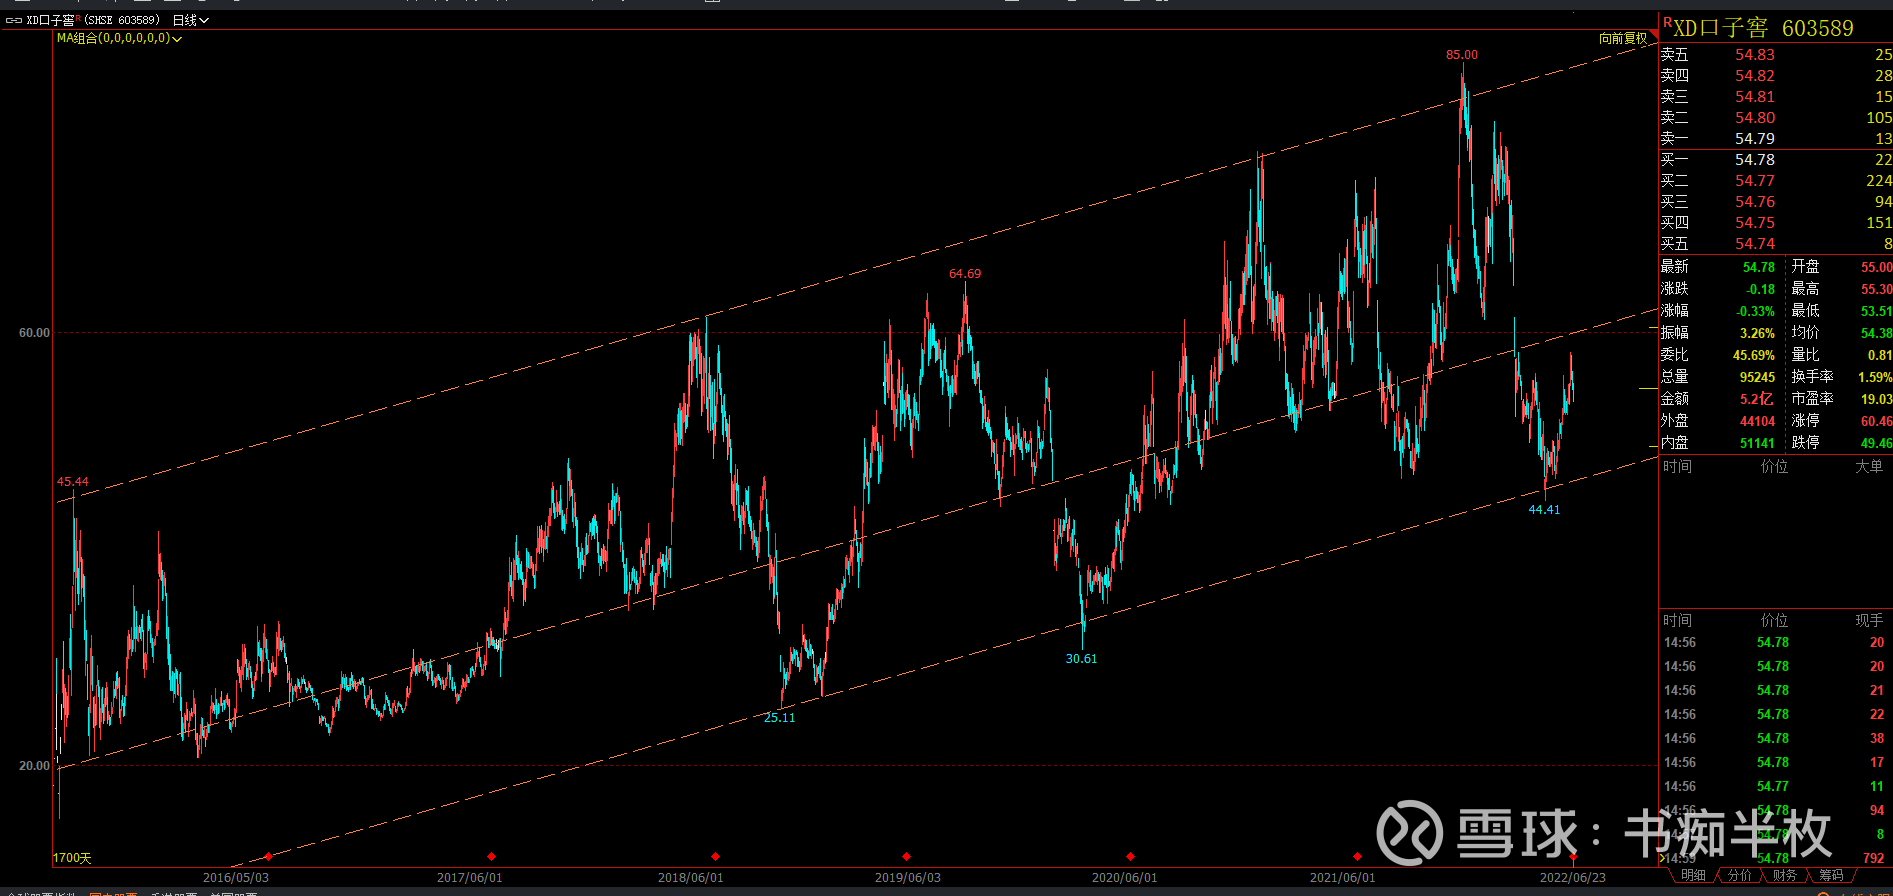Click the 14:59 tick row with volume 792
The height and width of the screenshot is (896, 1893).
click(x=1774, y=858)
